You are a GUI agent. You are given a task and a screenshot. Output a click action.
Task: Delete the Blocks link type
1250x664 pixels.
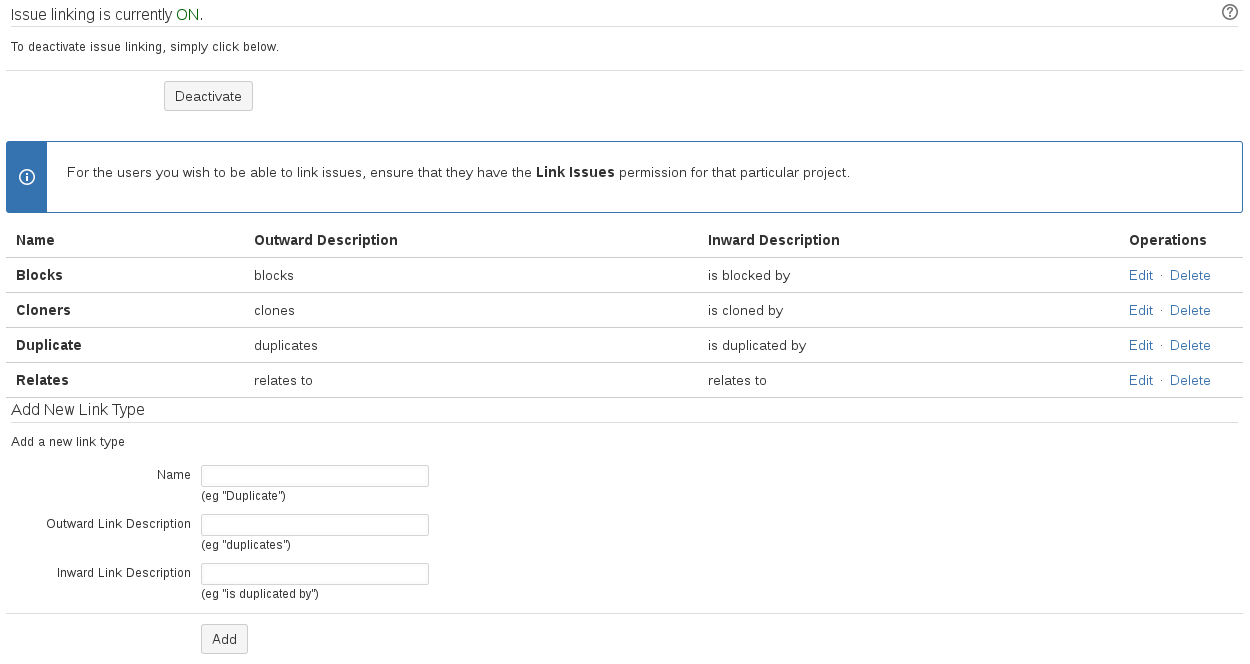[1190, 275]
